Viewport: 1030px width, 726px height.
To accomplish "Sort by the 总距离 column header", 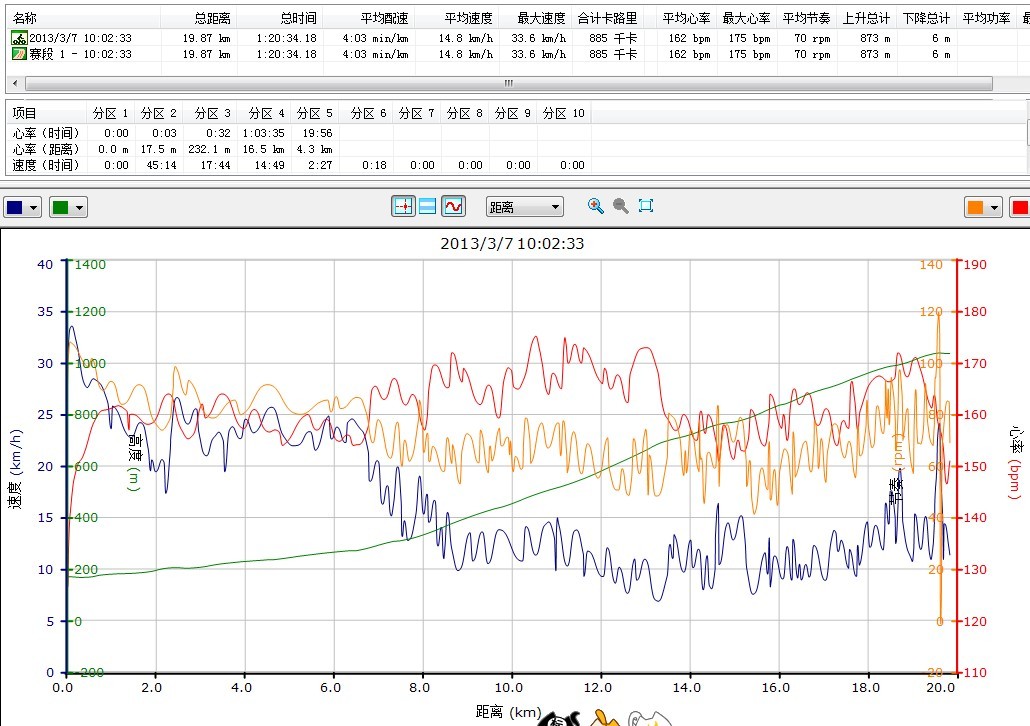I will point(211,18).
